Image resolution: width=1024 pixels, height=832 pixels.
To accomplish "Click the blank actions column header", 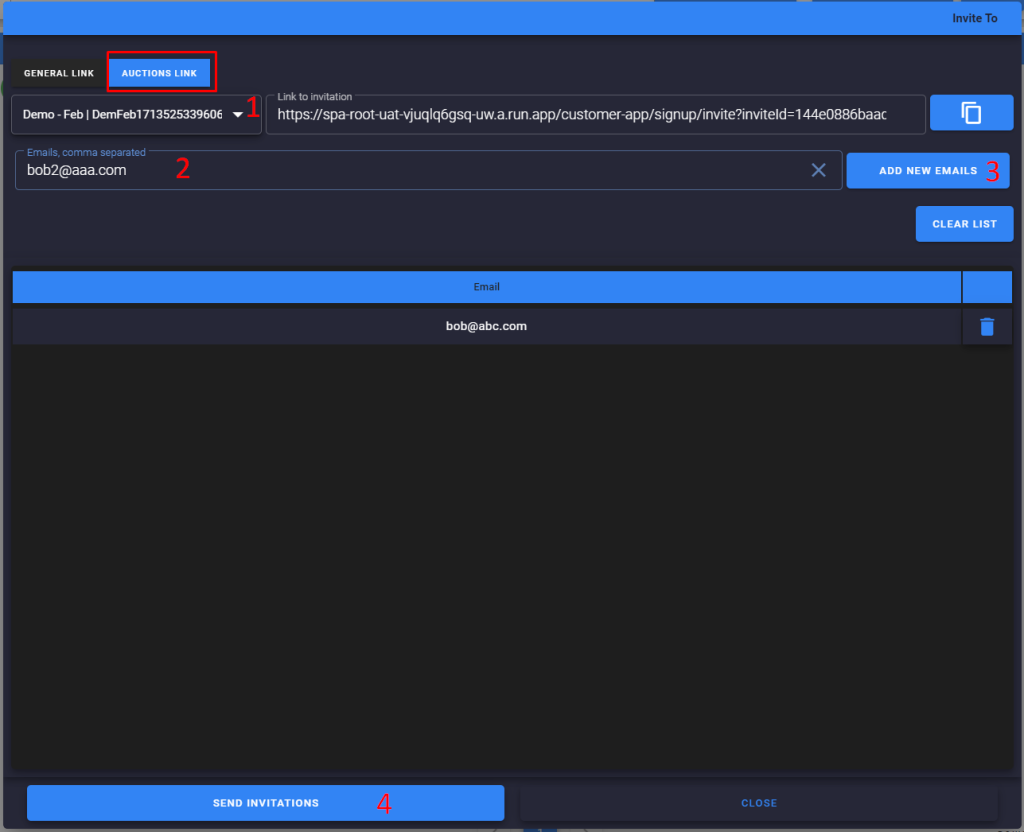I will coord(987,287).
